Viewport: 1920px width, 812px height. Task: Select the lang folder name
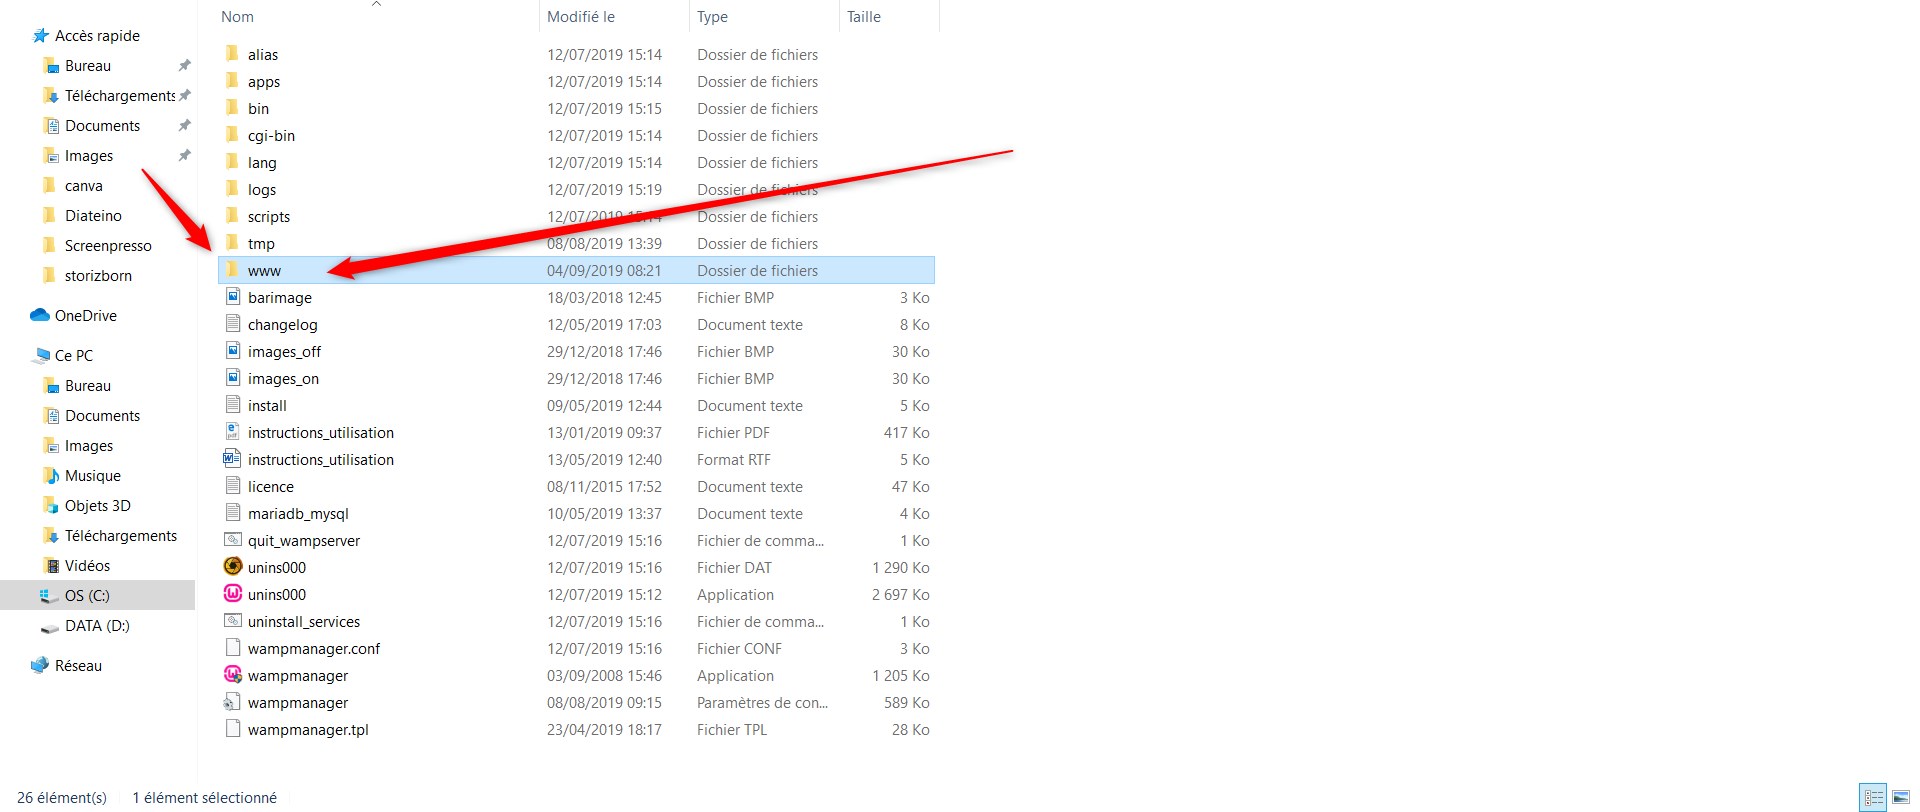[x=262, y=162]
